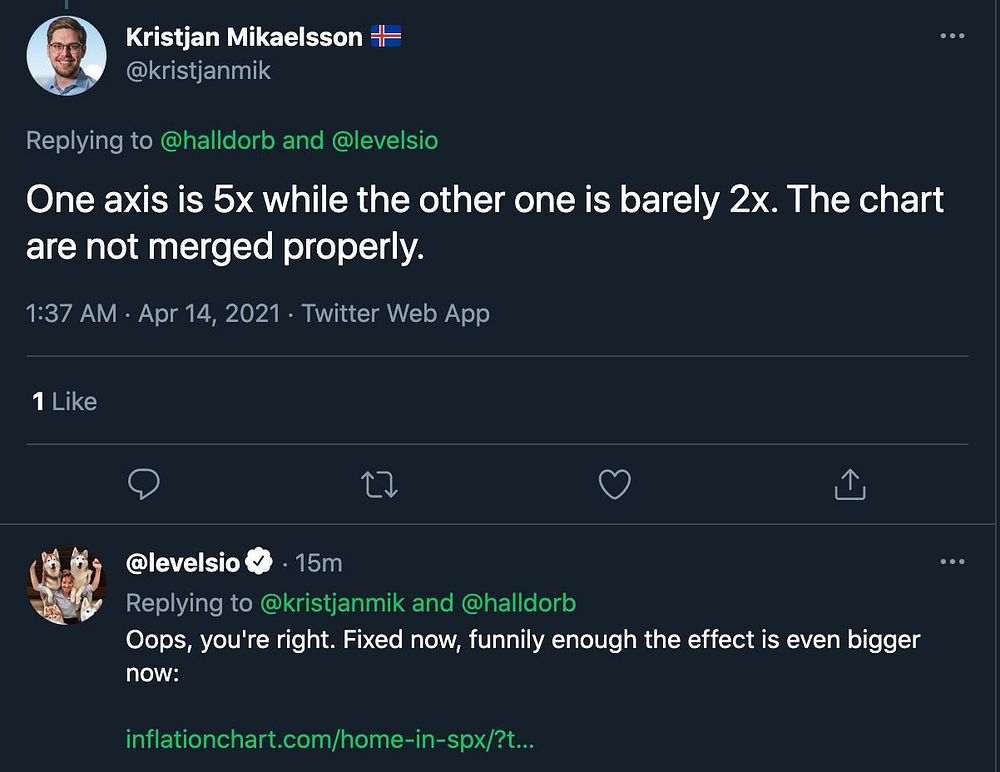Visit the @halldorb profile mention
This screenshot has height=772, width=1000.
tap(217, 141)
